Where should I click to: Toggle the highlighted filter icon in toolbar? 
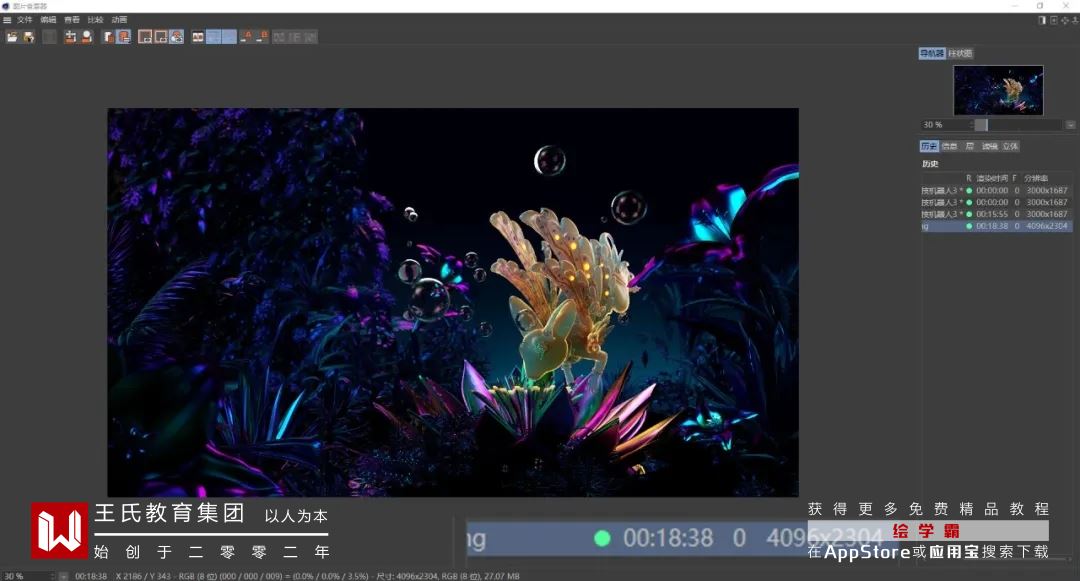pyautogui.click(x=124, y=37)
